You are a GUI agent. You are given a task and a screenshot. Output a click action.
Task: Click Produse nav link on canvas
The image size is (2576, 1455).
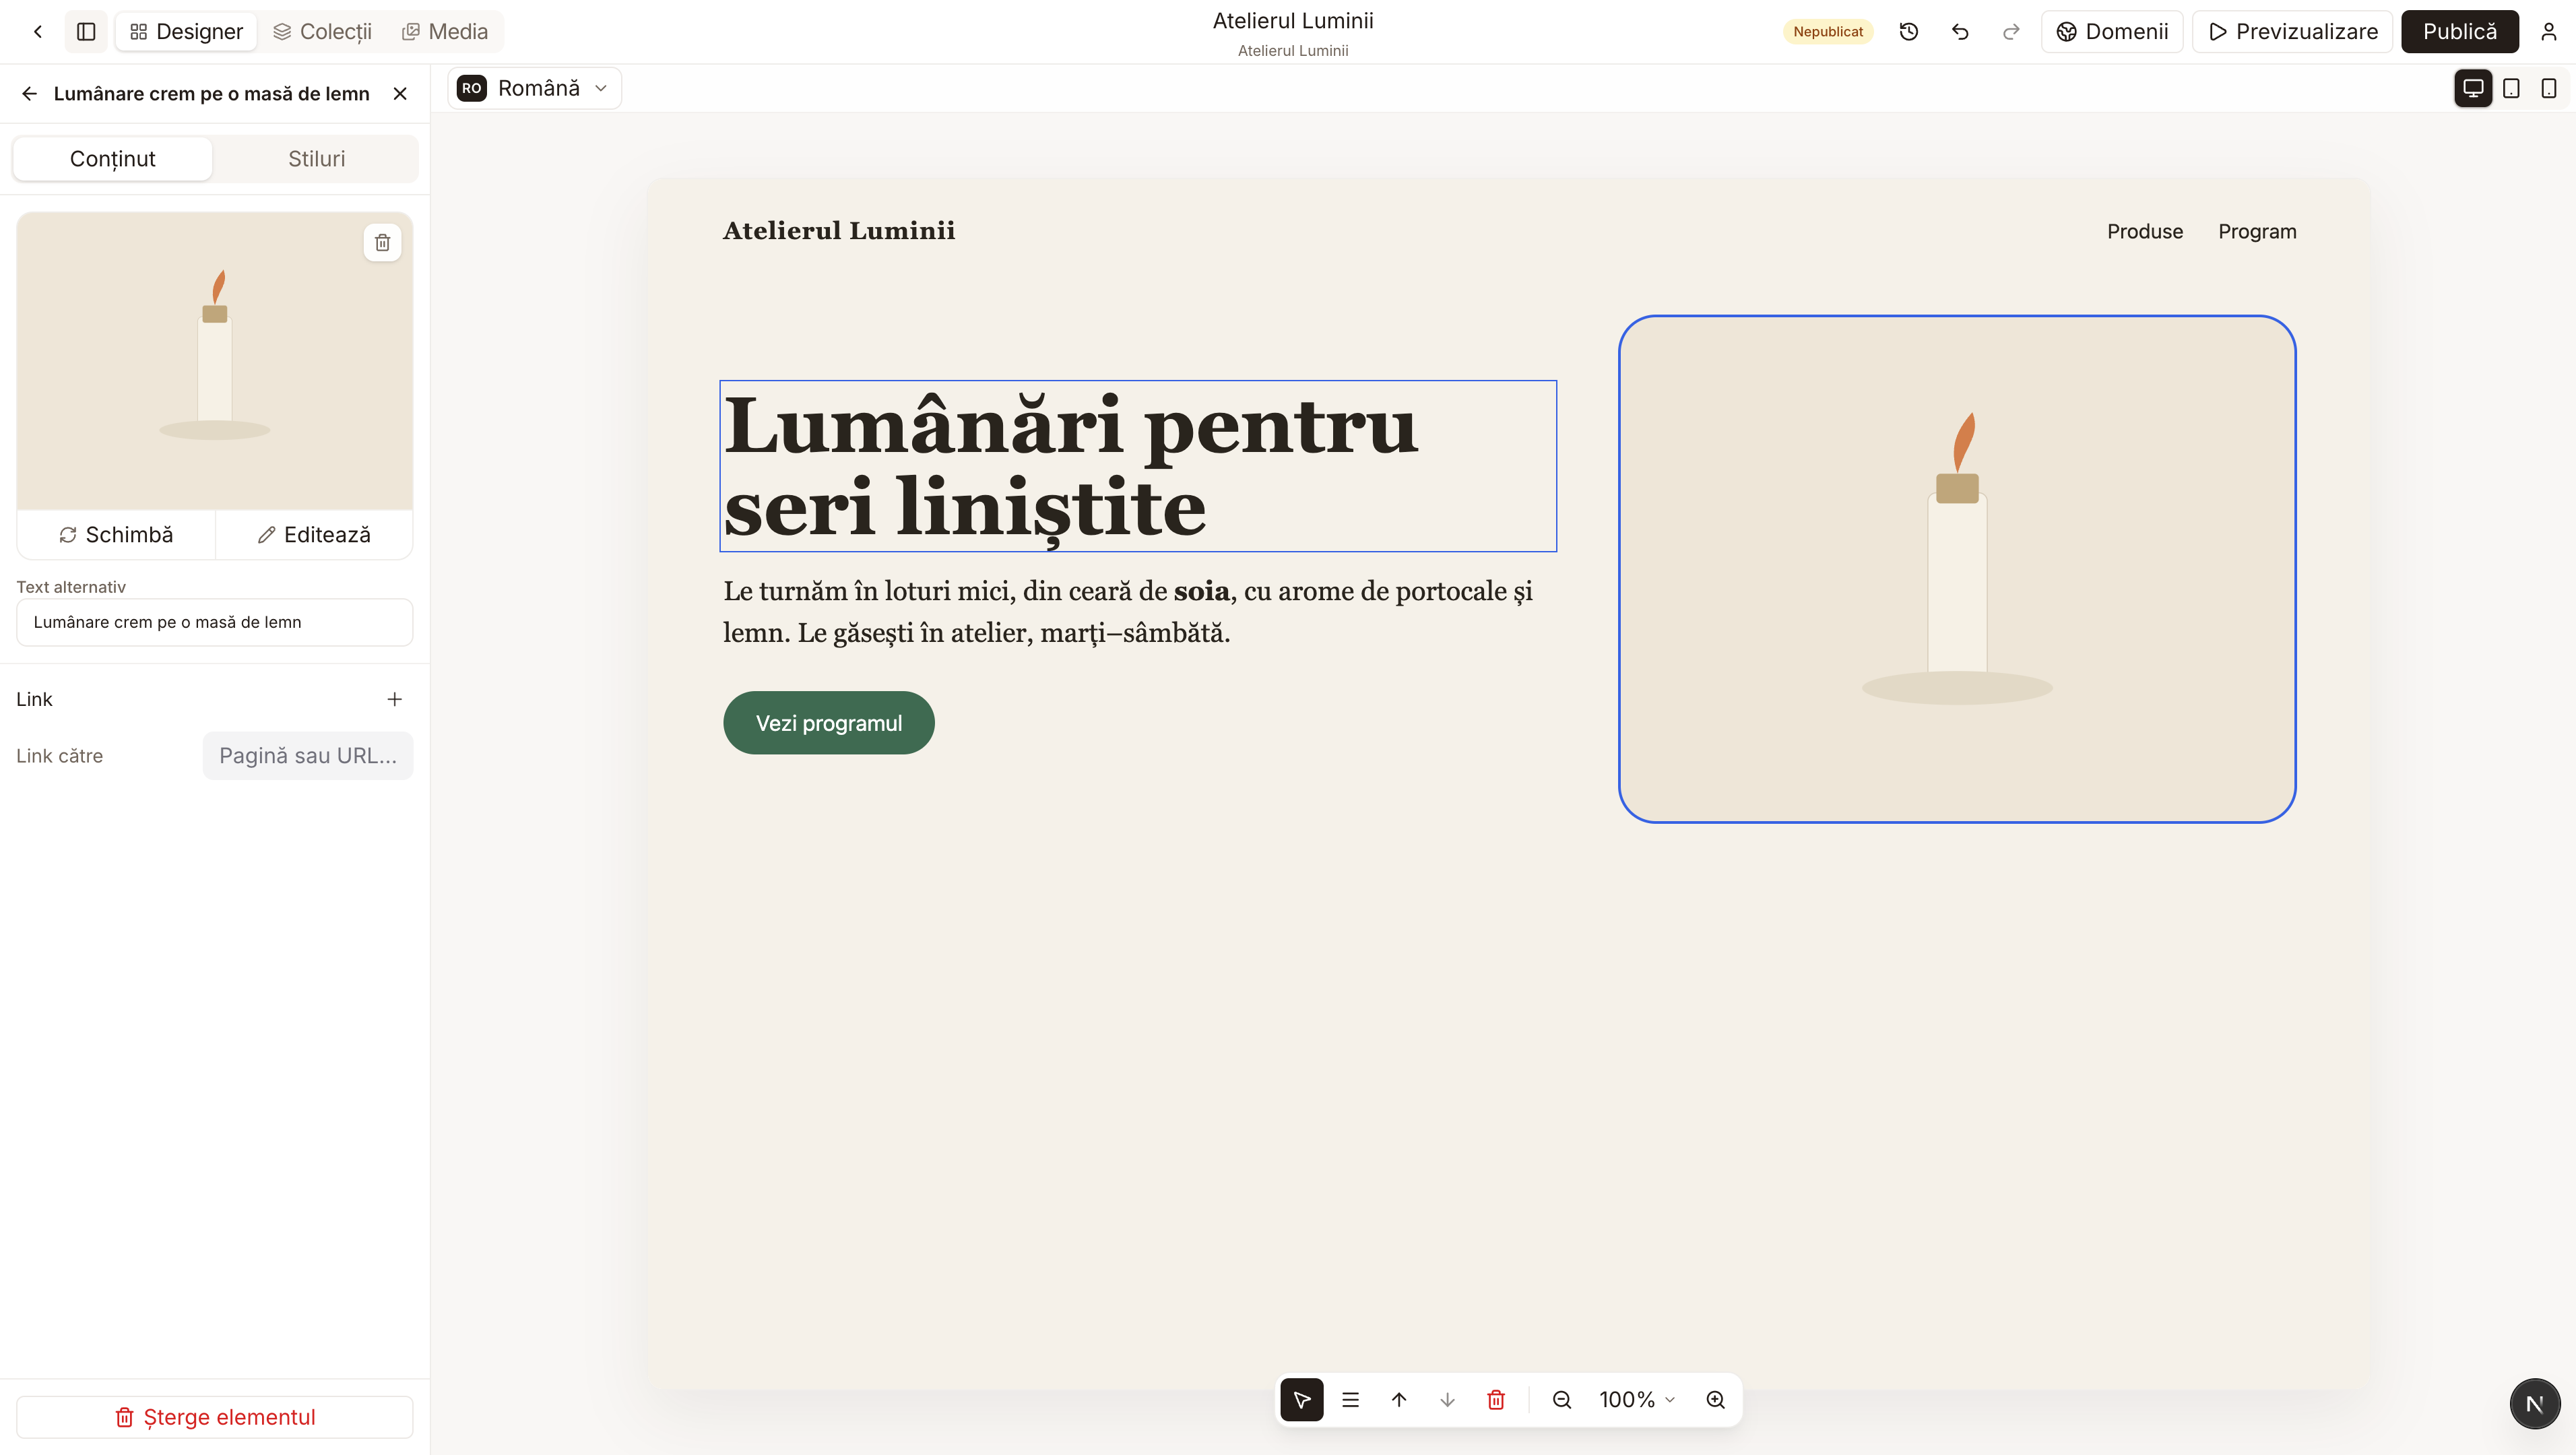[x=2145, y=231]
